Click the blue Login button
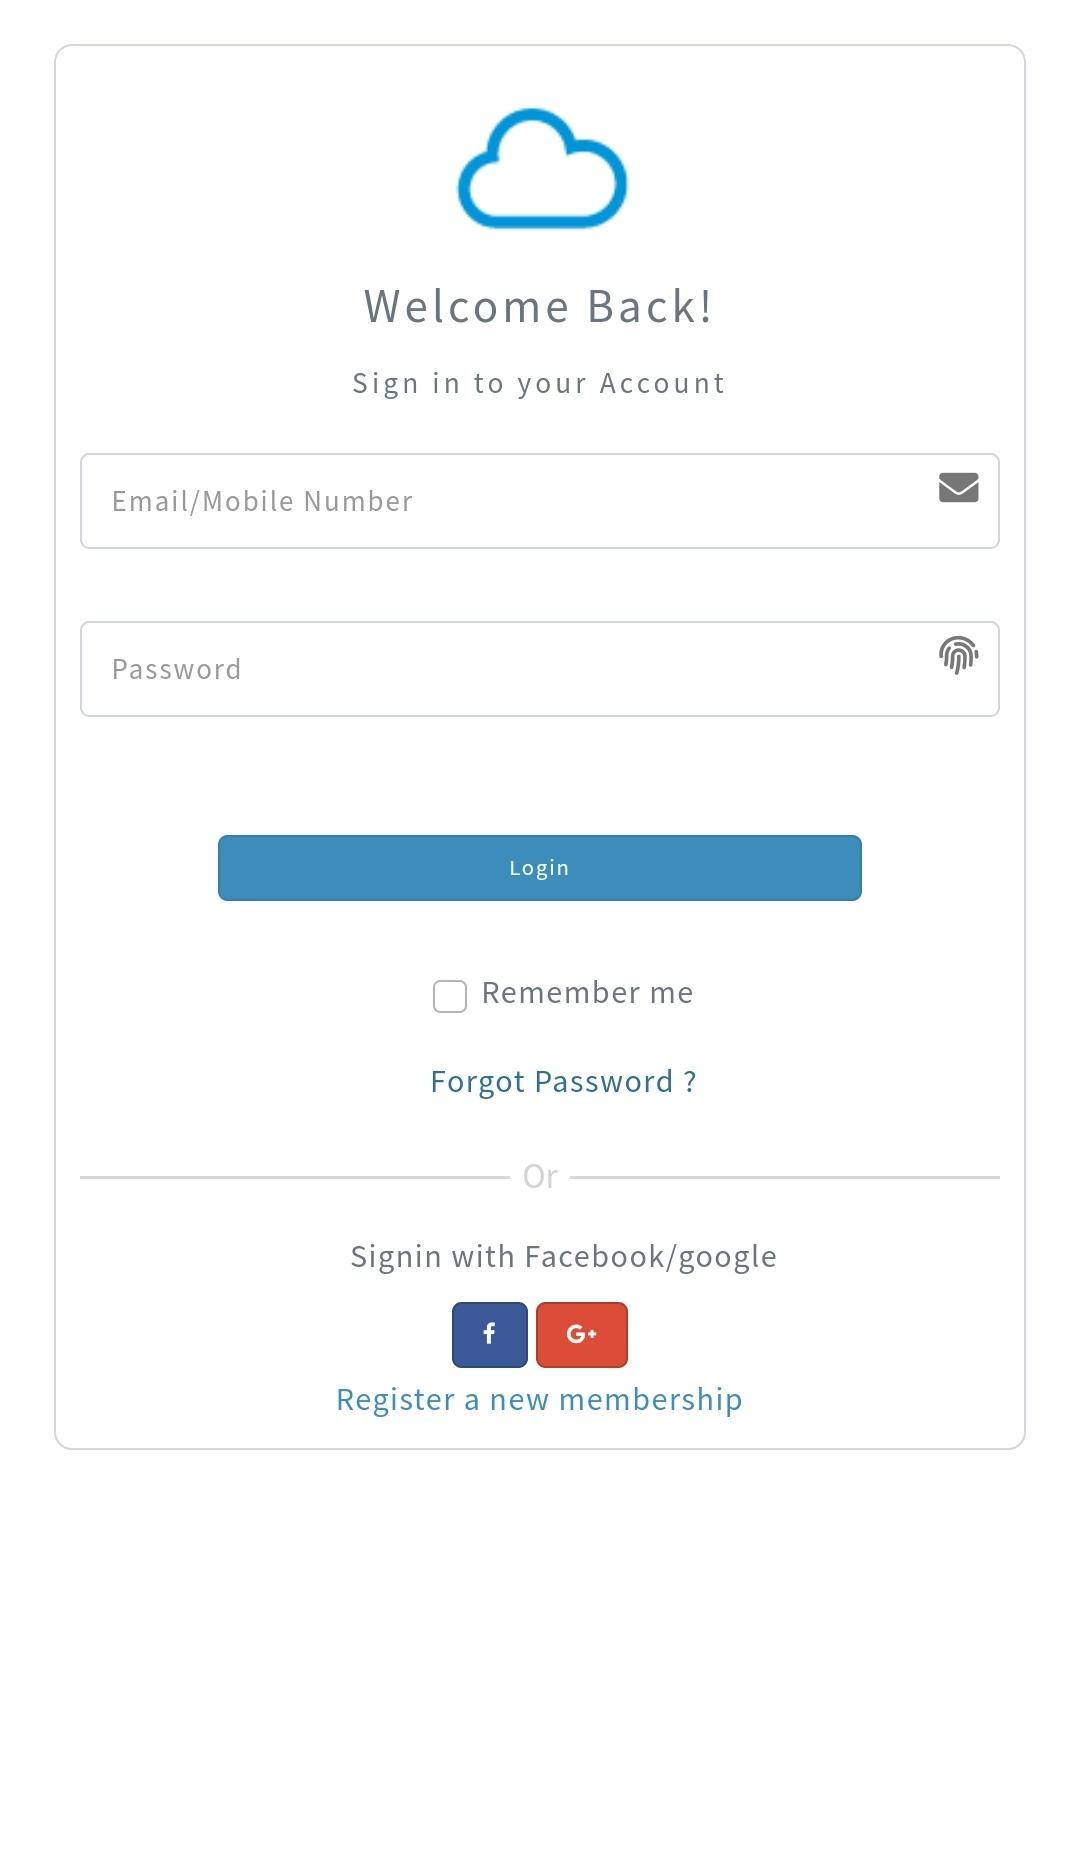This screenshot has width=1080, height=1858. (540, 868)
